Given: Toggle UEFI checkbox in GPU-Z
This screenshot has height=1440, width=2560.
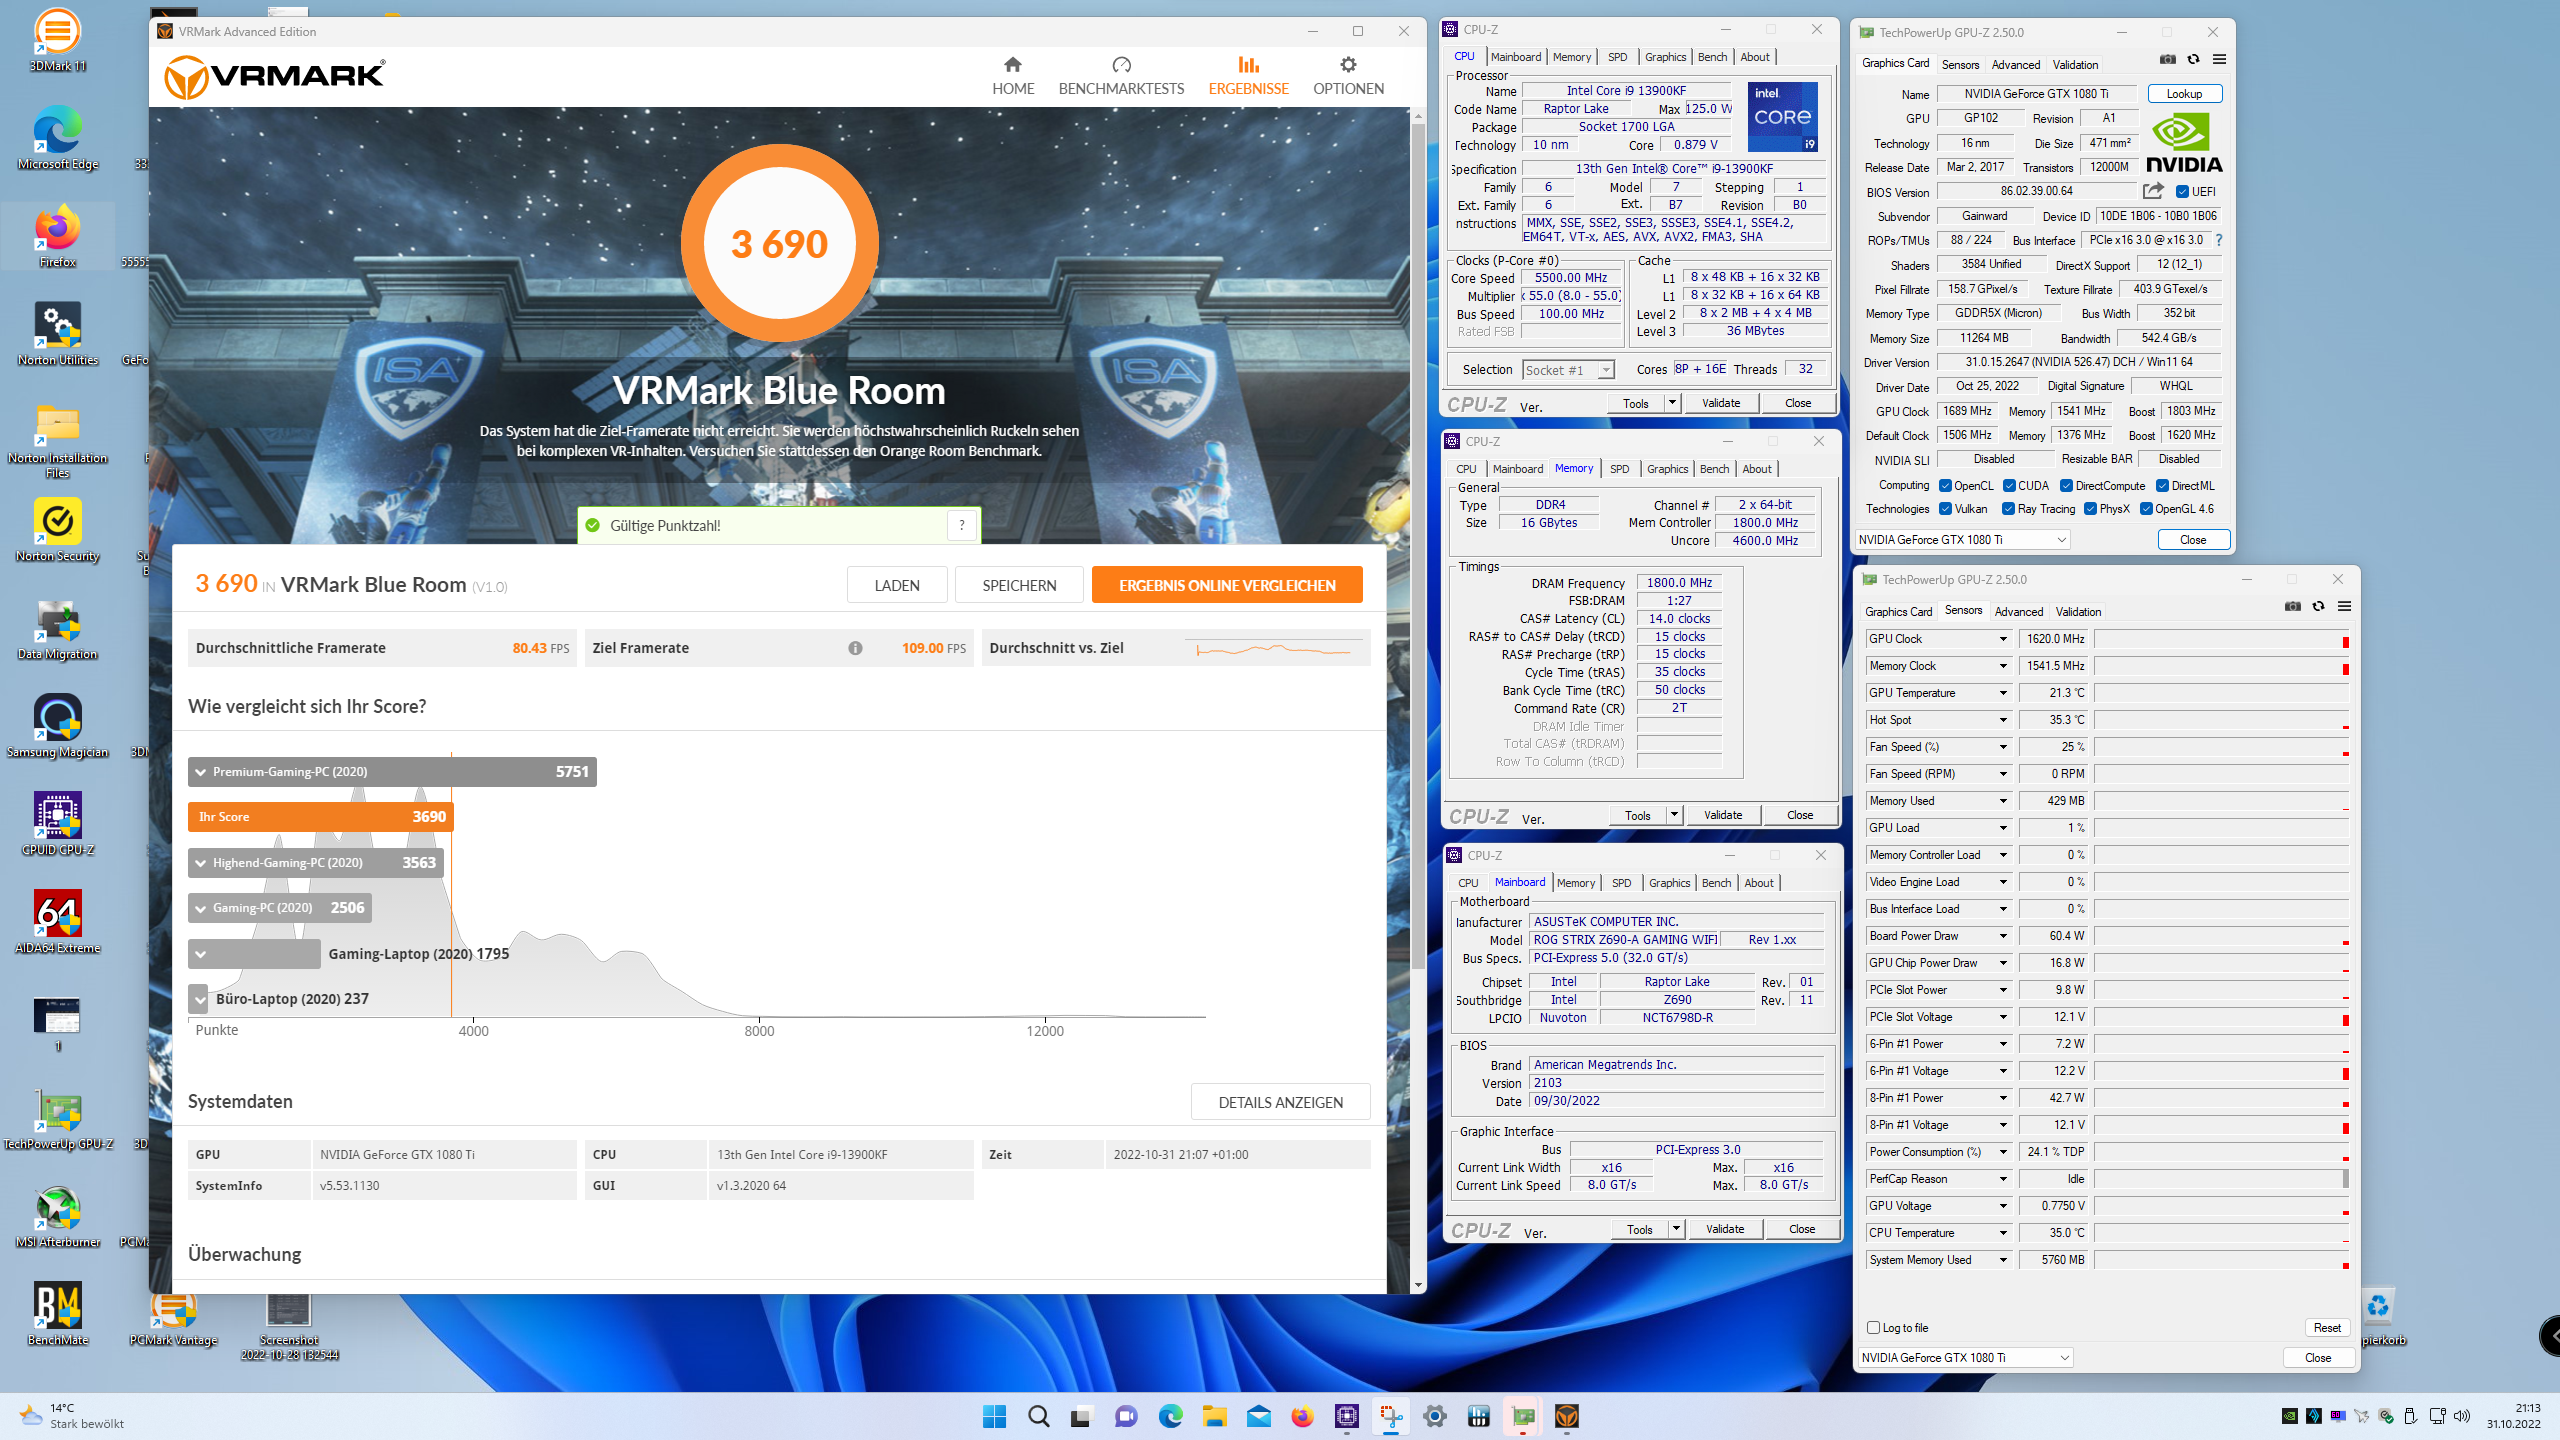Looking at the screenshot, I should (2183, 191).
